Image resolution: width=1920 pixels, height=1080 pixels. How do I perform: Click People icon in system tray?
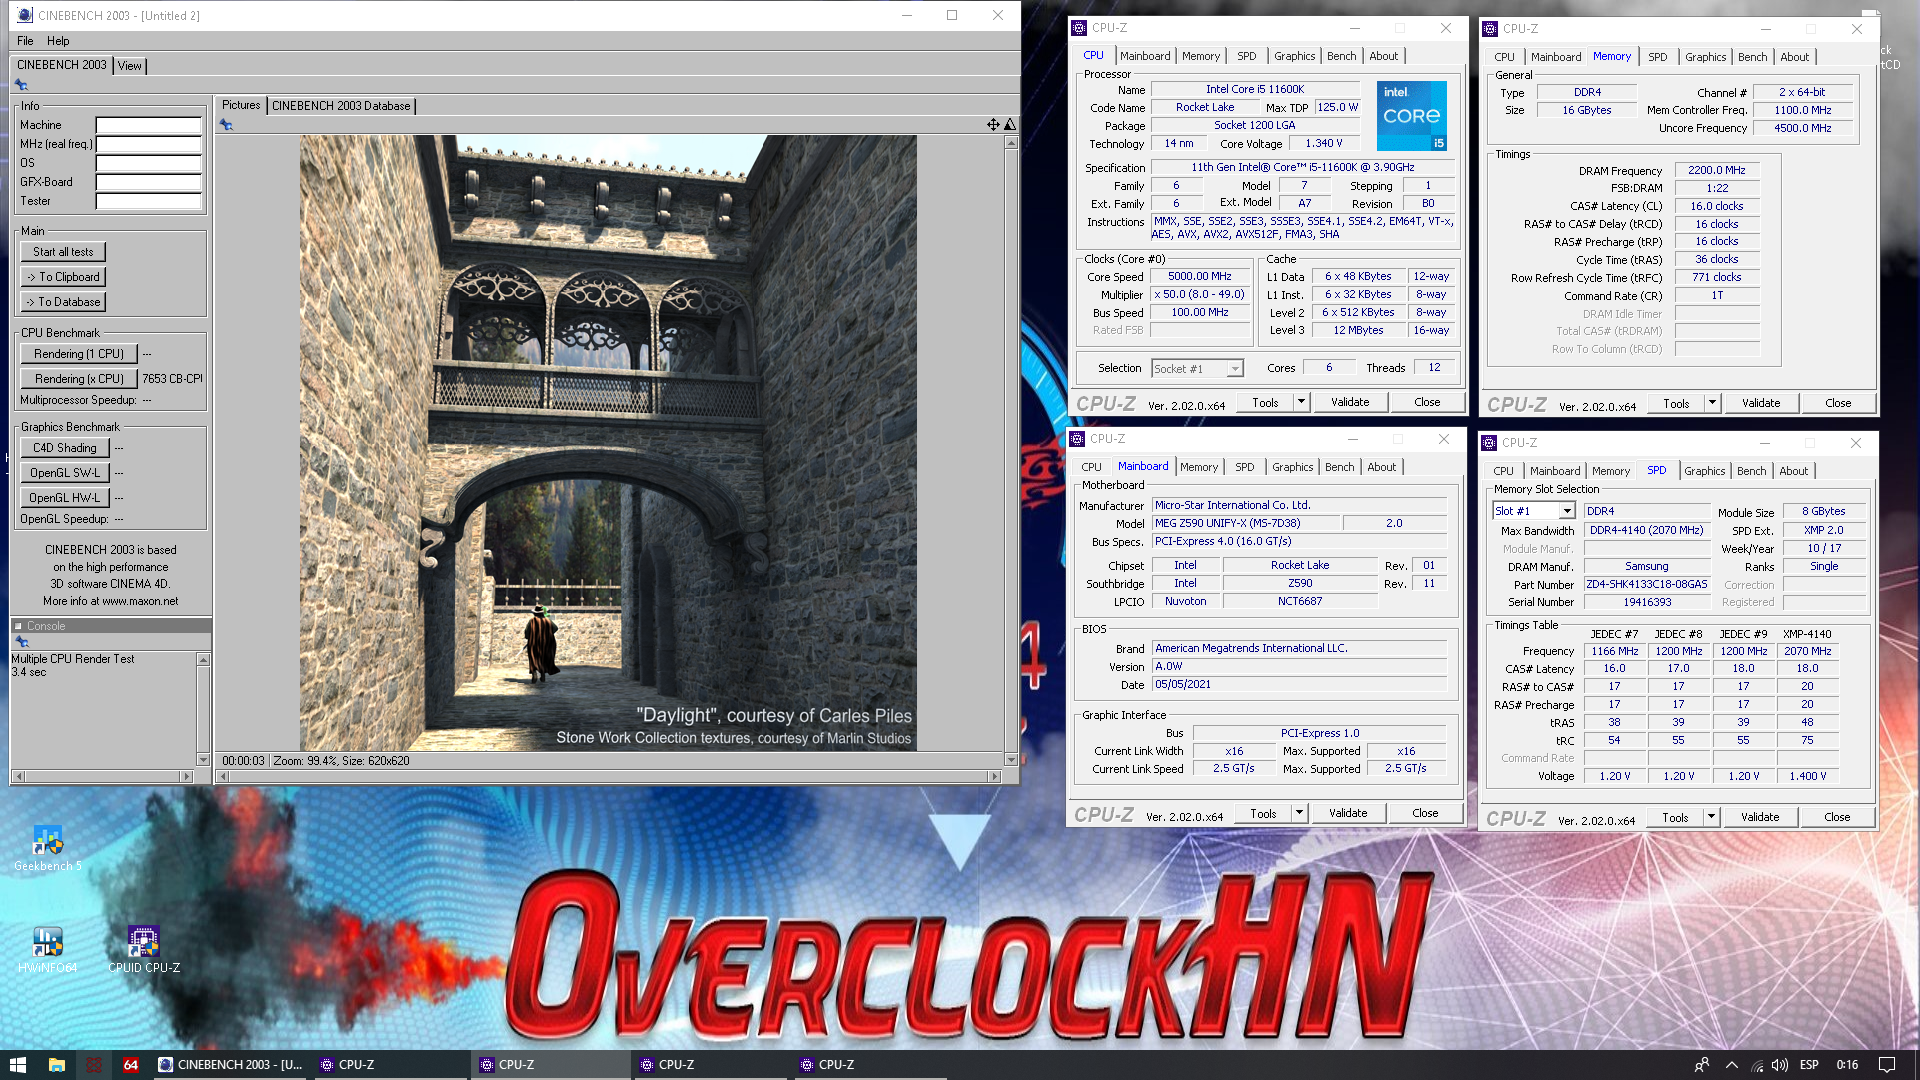tap(1701, 1065)
